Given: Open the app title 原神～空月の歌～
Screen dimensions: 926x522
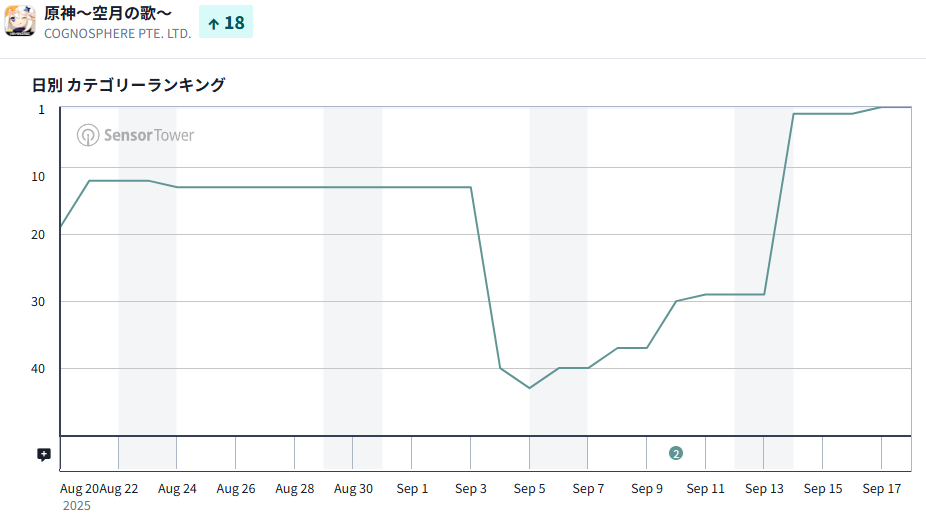Looking at the screenshot, I should point(108,13).
